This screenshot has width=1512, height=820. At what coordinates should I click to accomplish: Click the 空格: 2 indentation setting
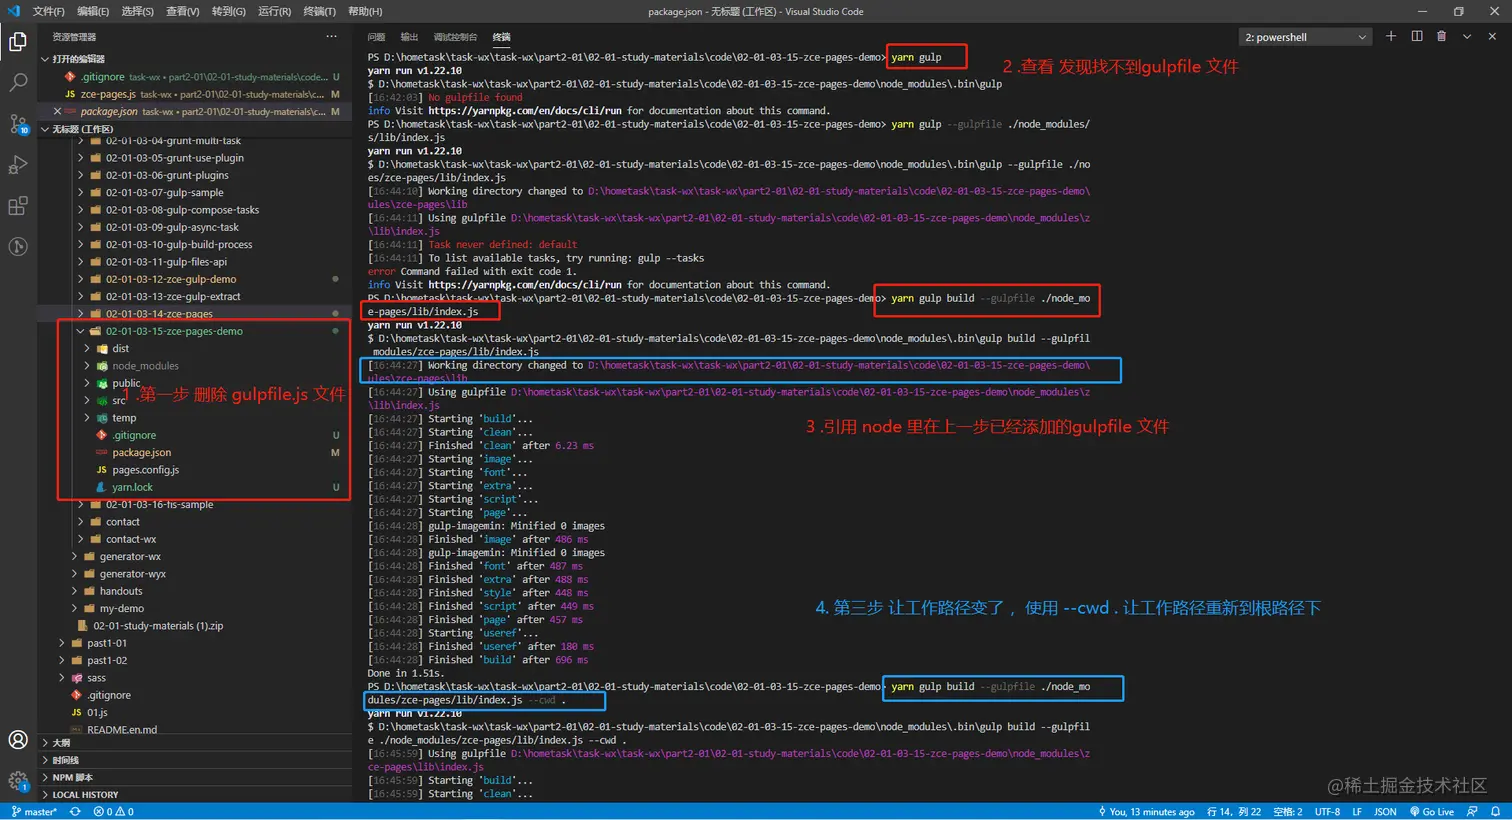pos(1288,812)
